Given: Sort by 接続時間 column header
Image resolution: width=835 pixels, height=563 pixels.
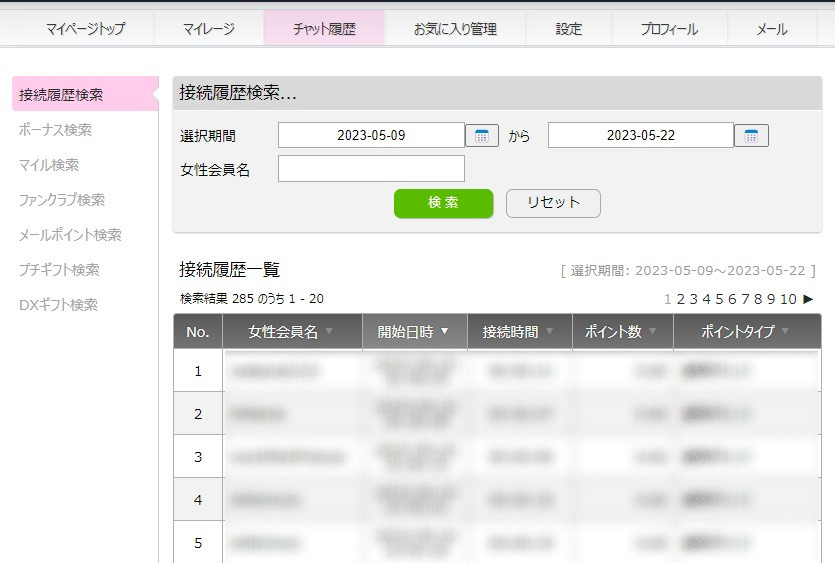Looking at the screenshot, I should [518, 332].
